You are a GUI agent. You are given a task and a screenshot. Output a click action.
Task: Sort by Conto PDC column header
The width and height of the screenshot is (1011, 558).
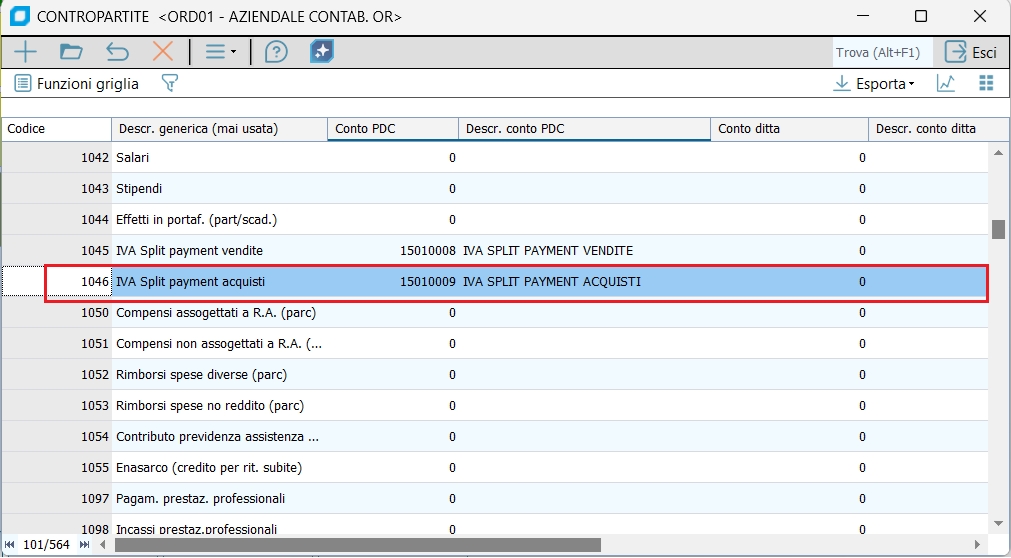[393, 129]
